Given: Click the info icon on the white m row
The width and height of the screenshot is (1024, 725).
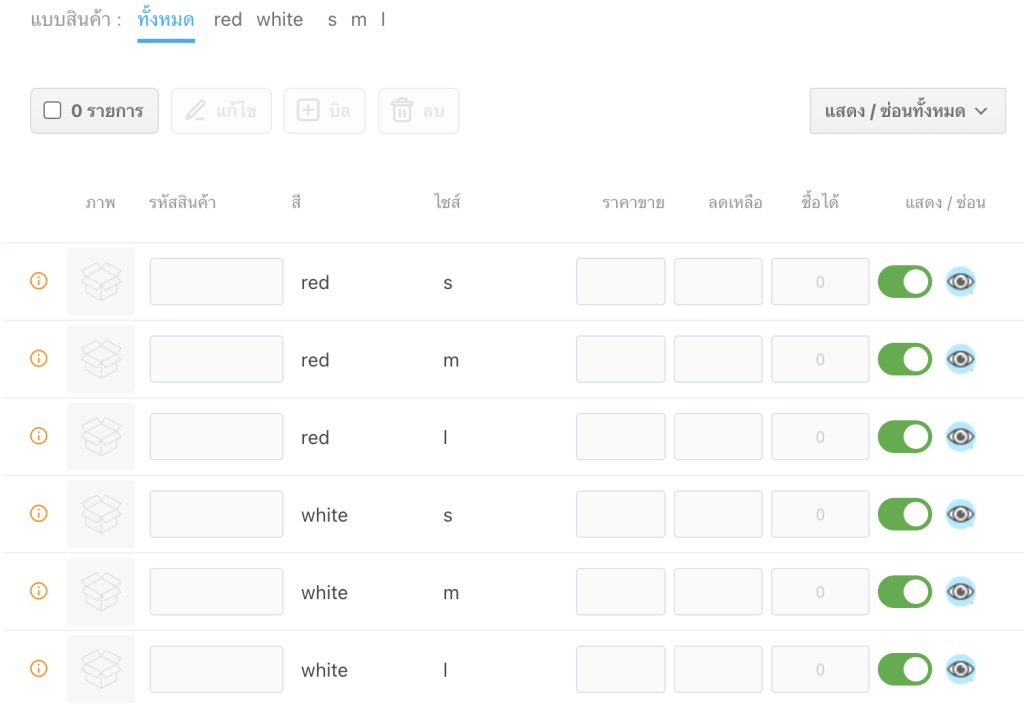Looking at the screenshot, I should click(39, 591).
